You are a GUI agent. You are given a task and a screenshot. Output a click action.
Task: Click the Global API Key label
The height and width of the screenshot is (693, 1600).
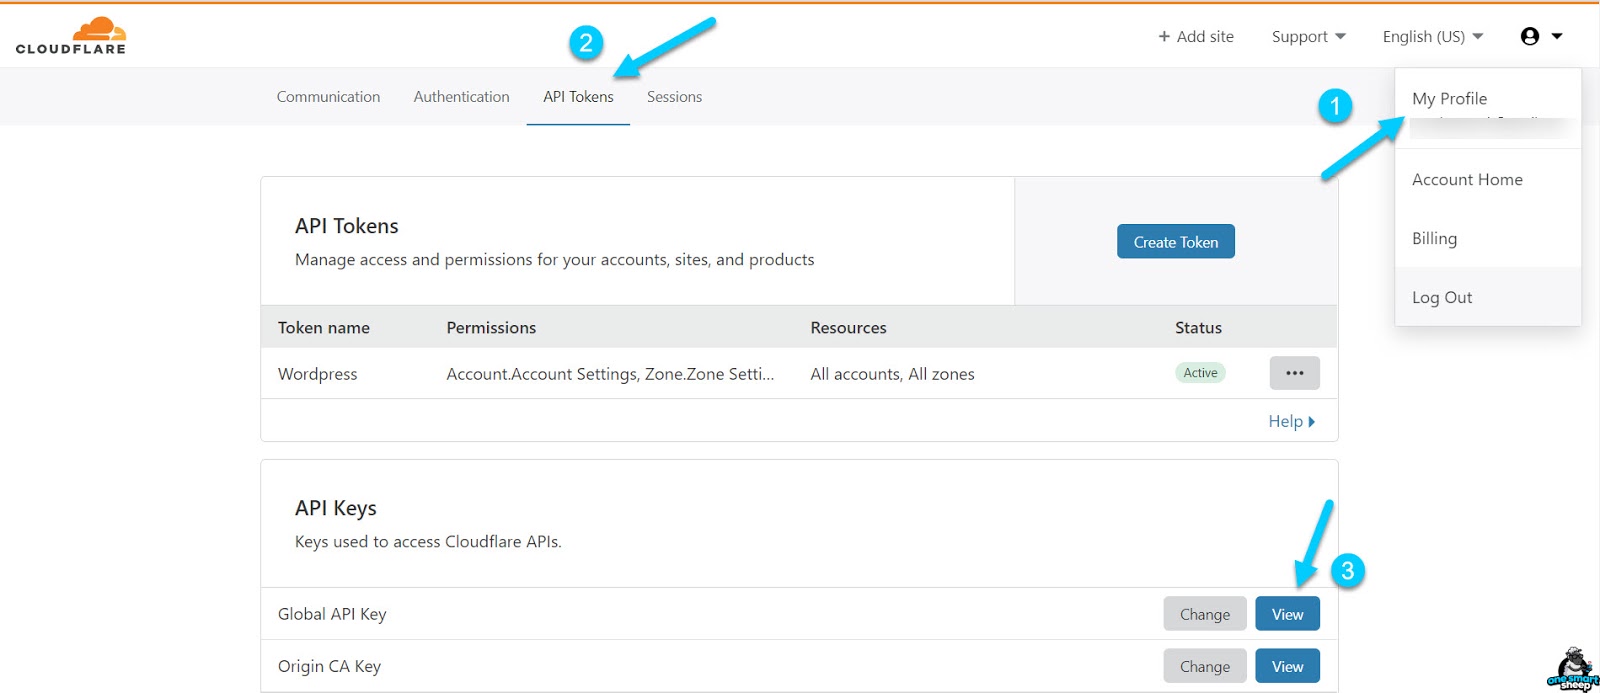coord(332,614)
